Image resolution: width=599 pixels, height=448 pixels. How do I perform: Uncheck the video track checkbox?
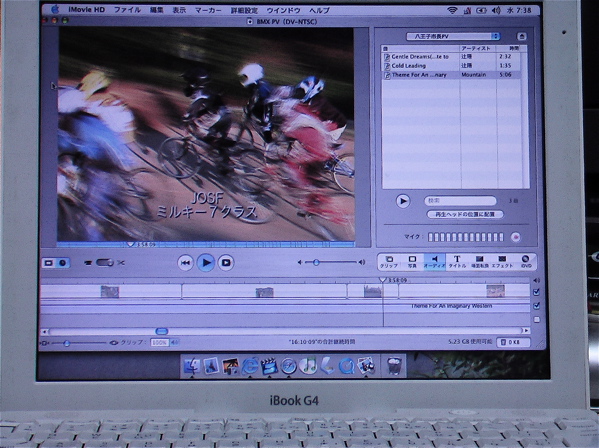[536, 292]
